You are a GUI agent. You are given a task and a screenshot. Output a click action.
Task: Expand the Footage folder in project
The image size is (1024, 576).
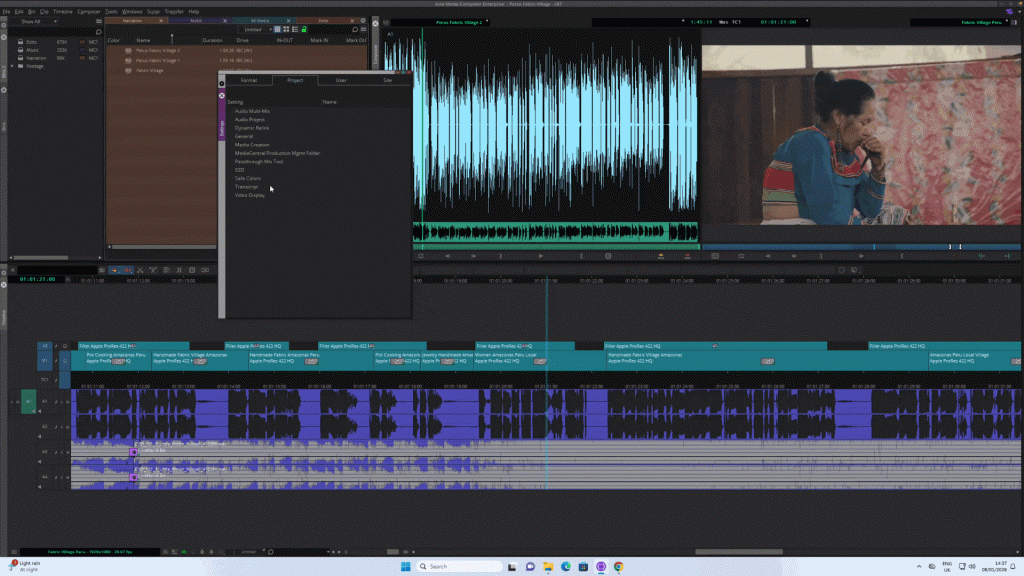point(14,66)
